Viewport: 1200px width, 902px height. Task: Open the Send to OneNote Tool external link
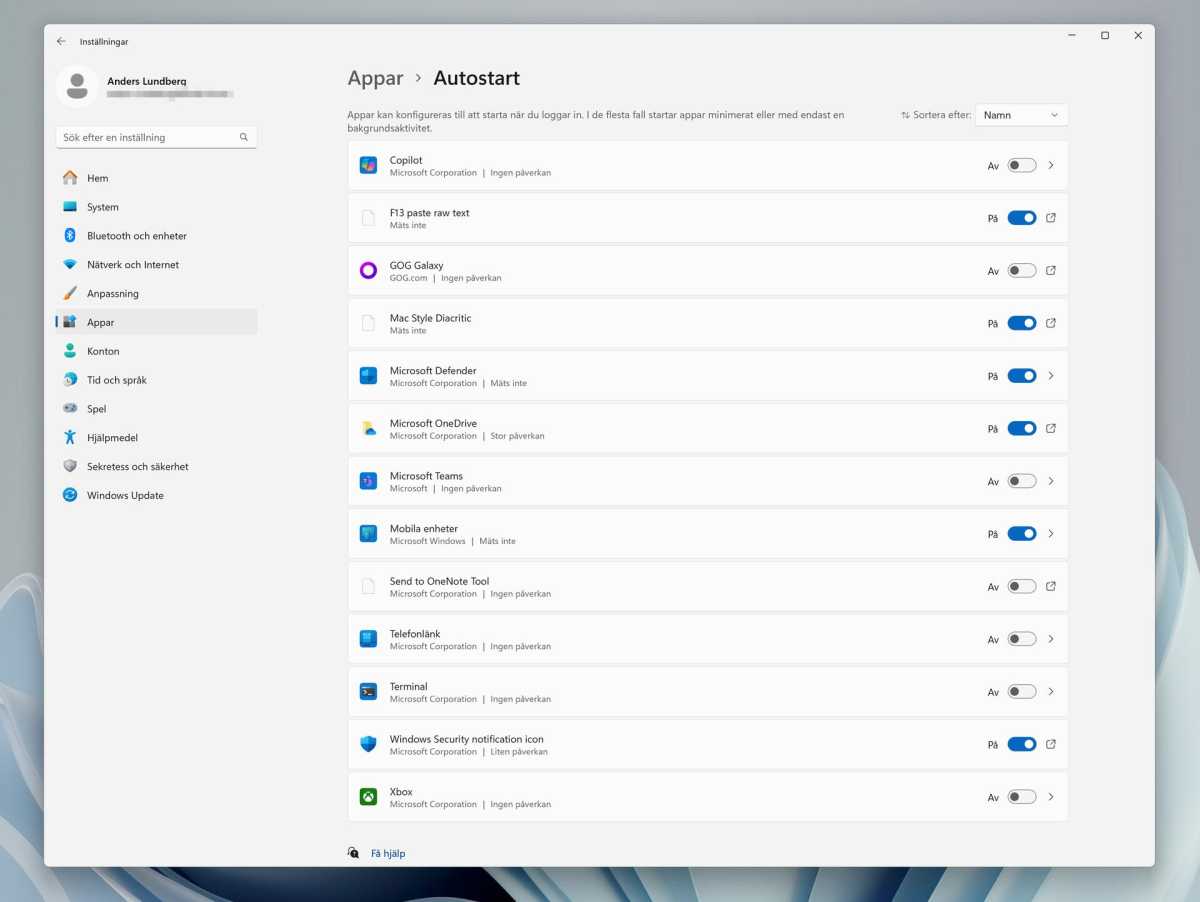pyautogui.click(x=1051, y=586)
